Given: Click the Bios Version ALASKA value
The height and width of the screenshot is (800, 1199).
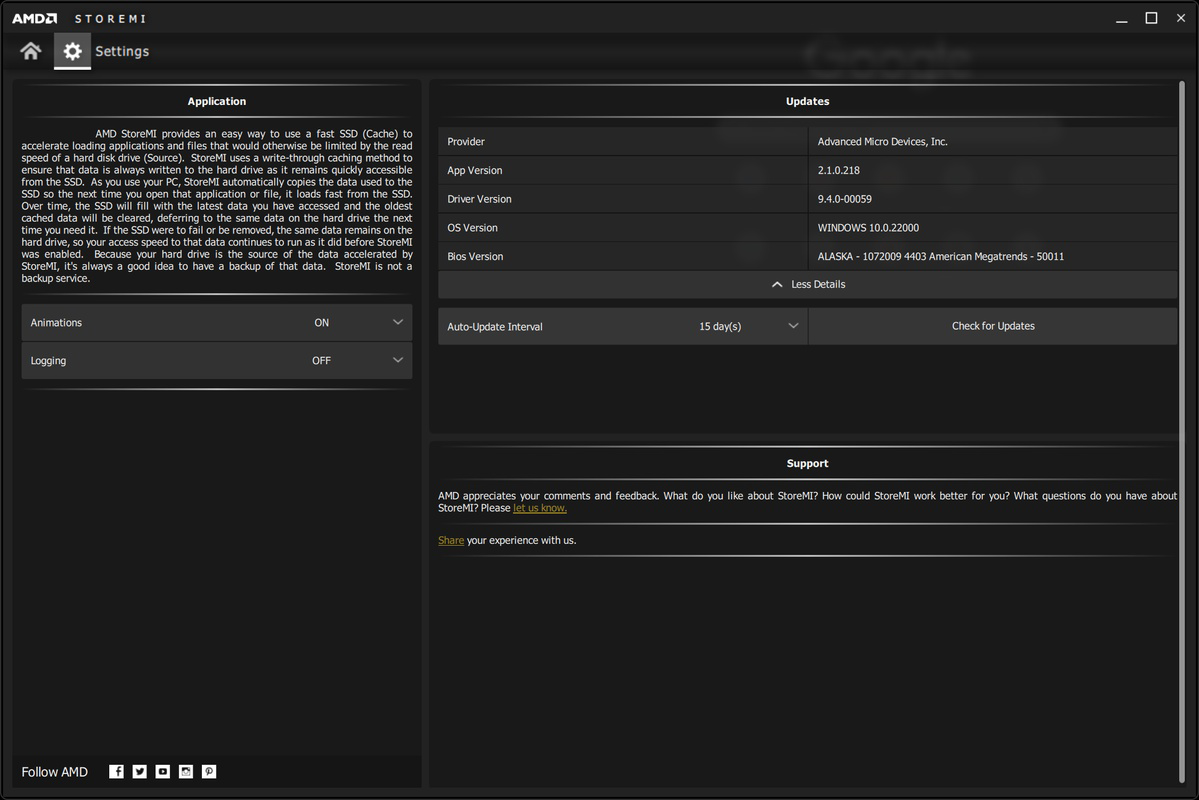Looking at the screenshot, I should point(941,256).
